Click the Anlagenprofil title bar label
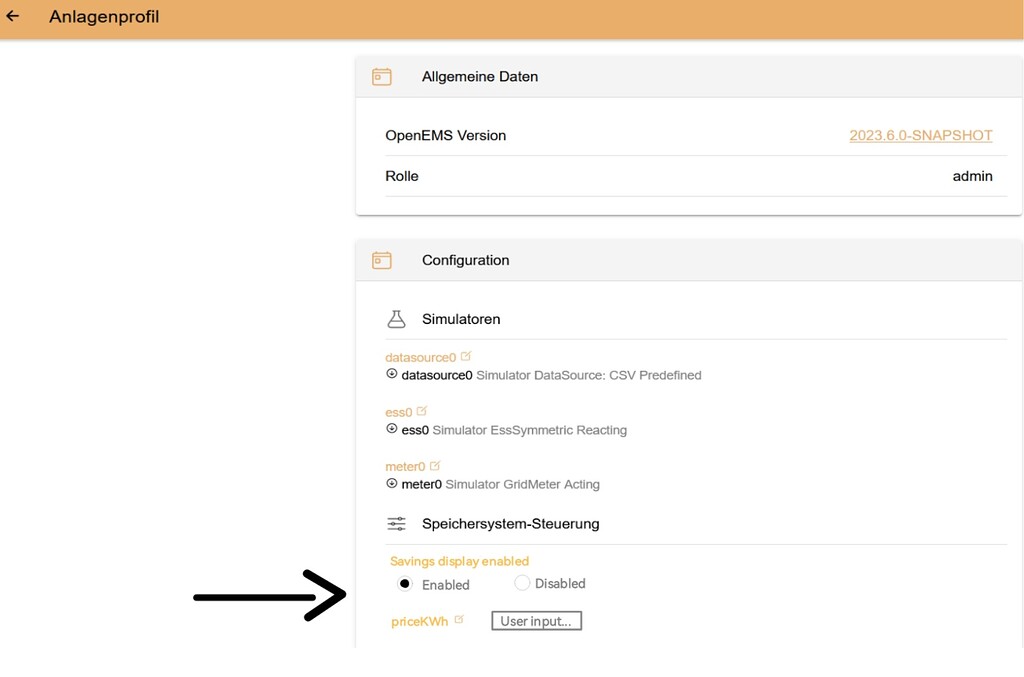 (x=104, y=16)
